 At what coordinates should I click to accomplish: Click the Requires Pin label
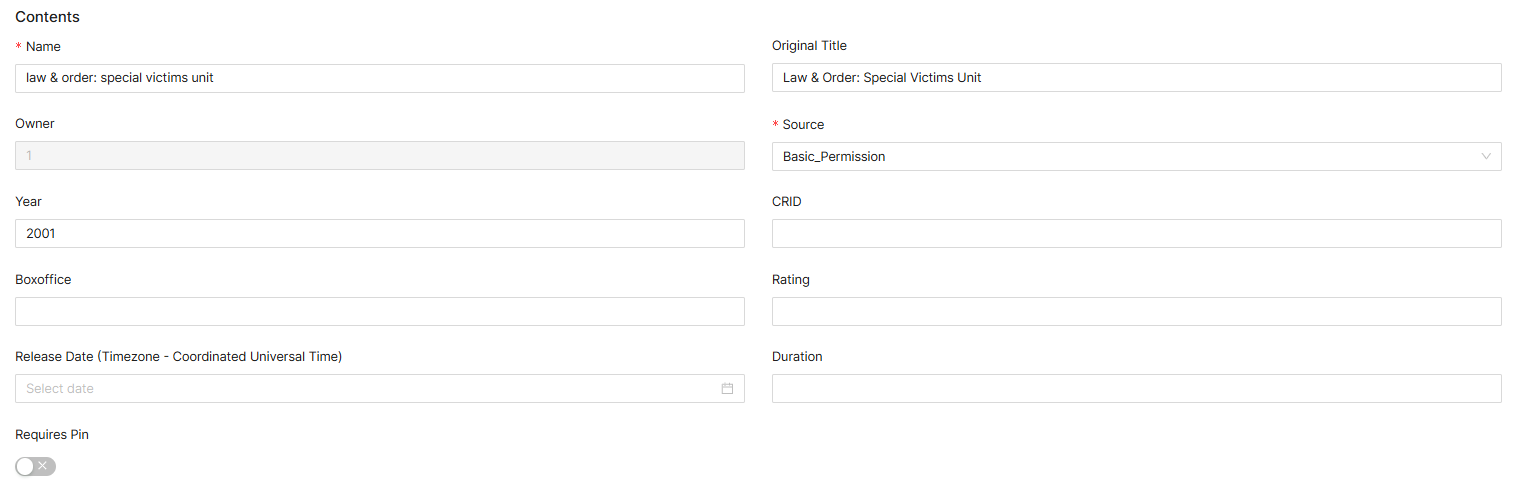52,435
